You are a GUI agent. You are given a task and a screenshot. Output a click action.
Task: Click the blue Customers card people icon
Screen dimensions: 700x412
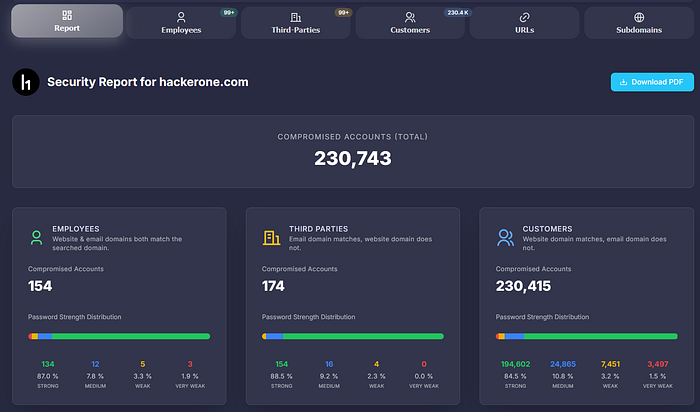[505, 237]
